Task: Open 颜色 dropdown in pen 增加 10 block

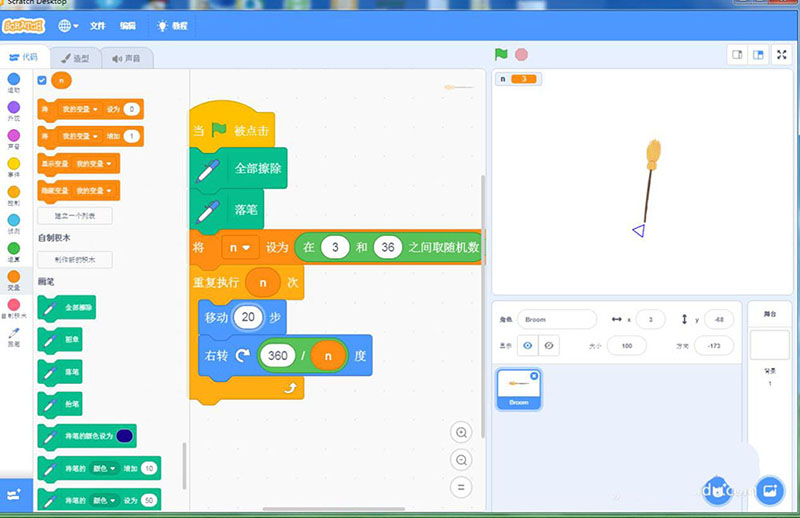Action: click(x=104, y=468)
